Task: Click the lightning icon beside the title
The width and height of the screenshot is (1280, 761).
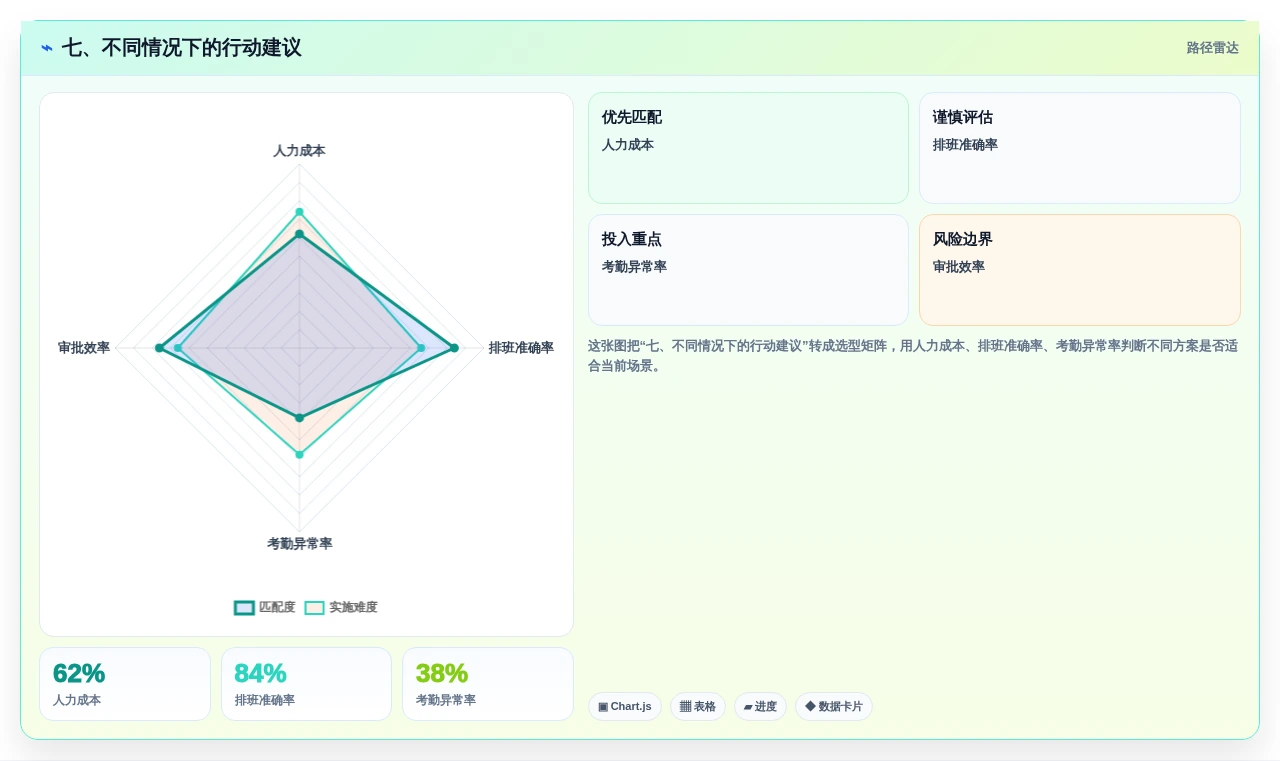Action: point(47,48)
